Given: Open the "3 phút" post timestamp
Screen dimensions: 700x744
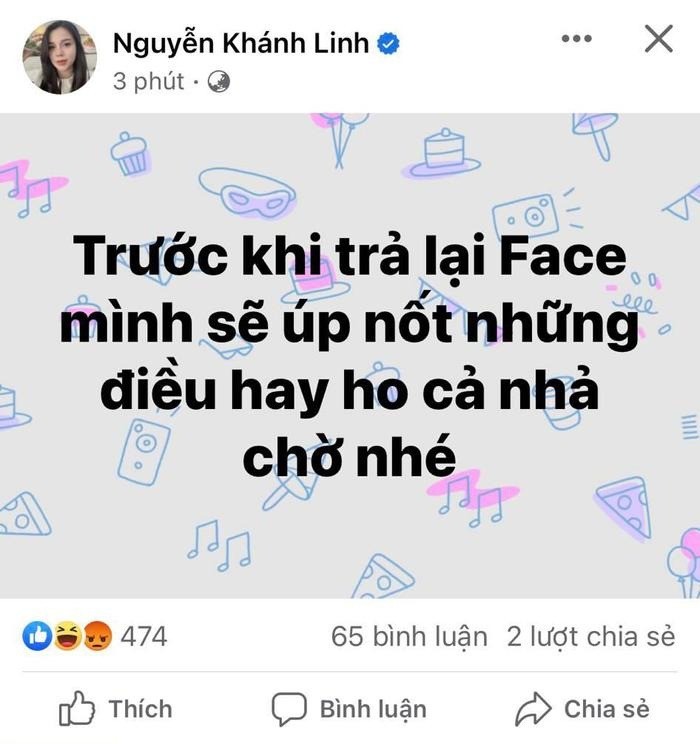Looking at the screenshot, I should click(x=148, y=82).
